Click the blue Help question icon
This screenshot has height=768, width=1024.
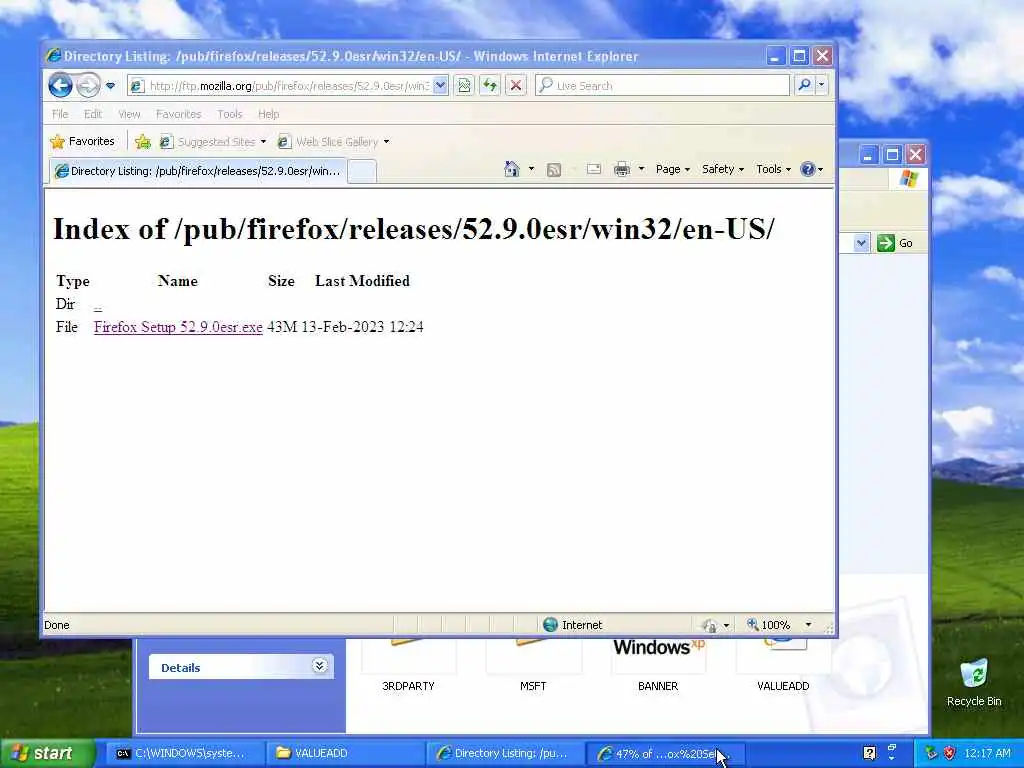[x=808, y=169]
